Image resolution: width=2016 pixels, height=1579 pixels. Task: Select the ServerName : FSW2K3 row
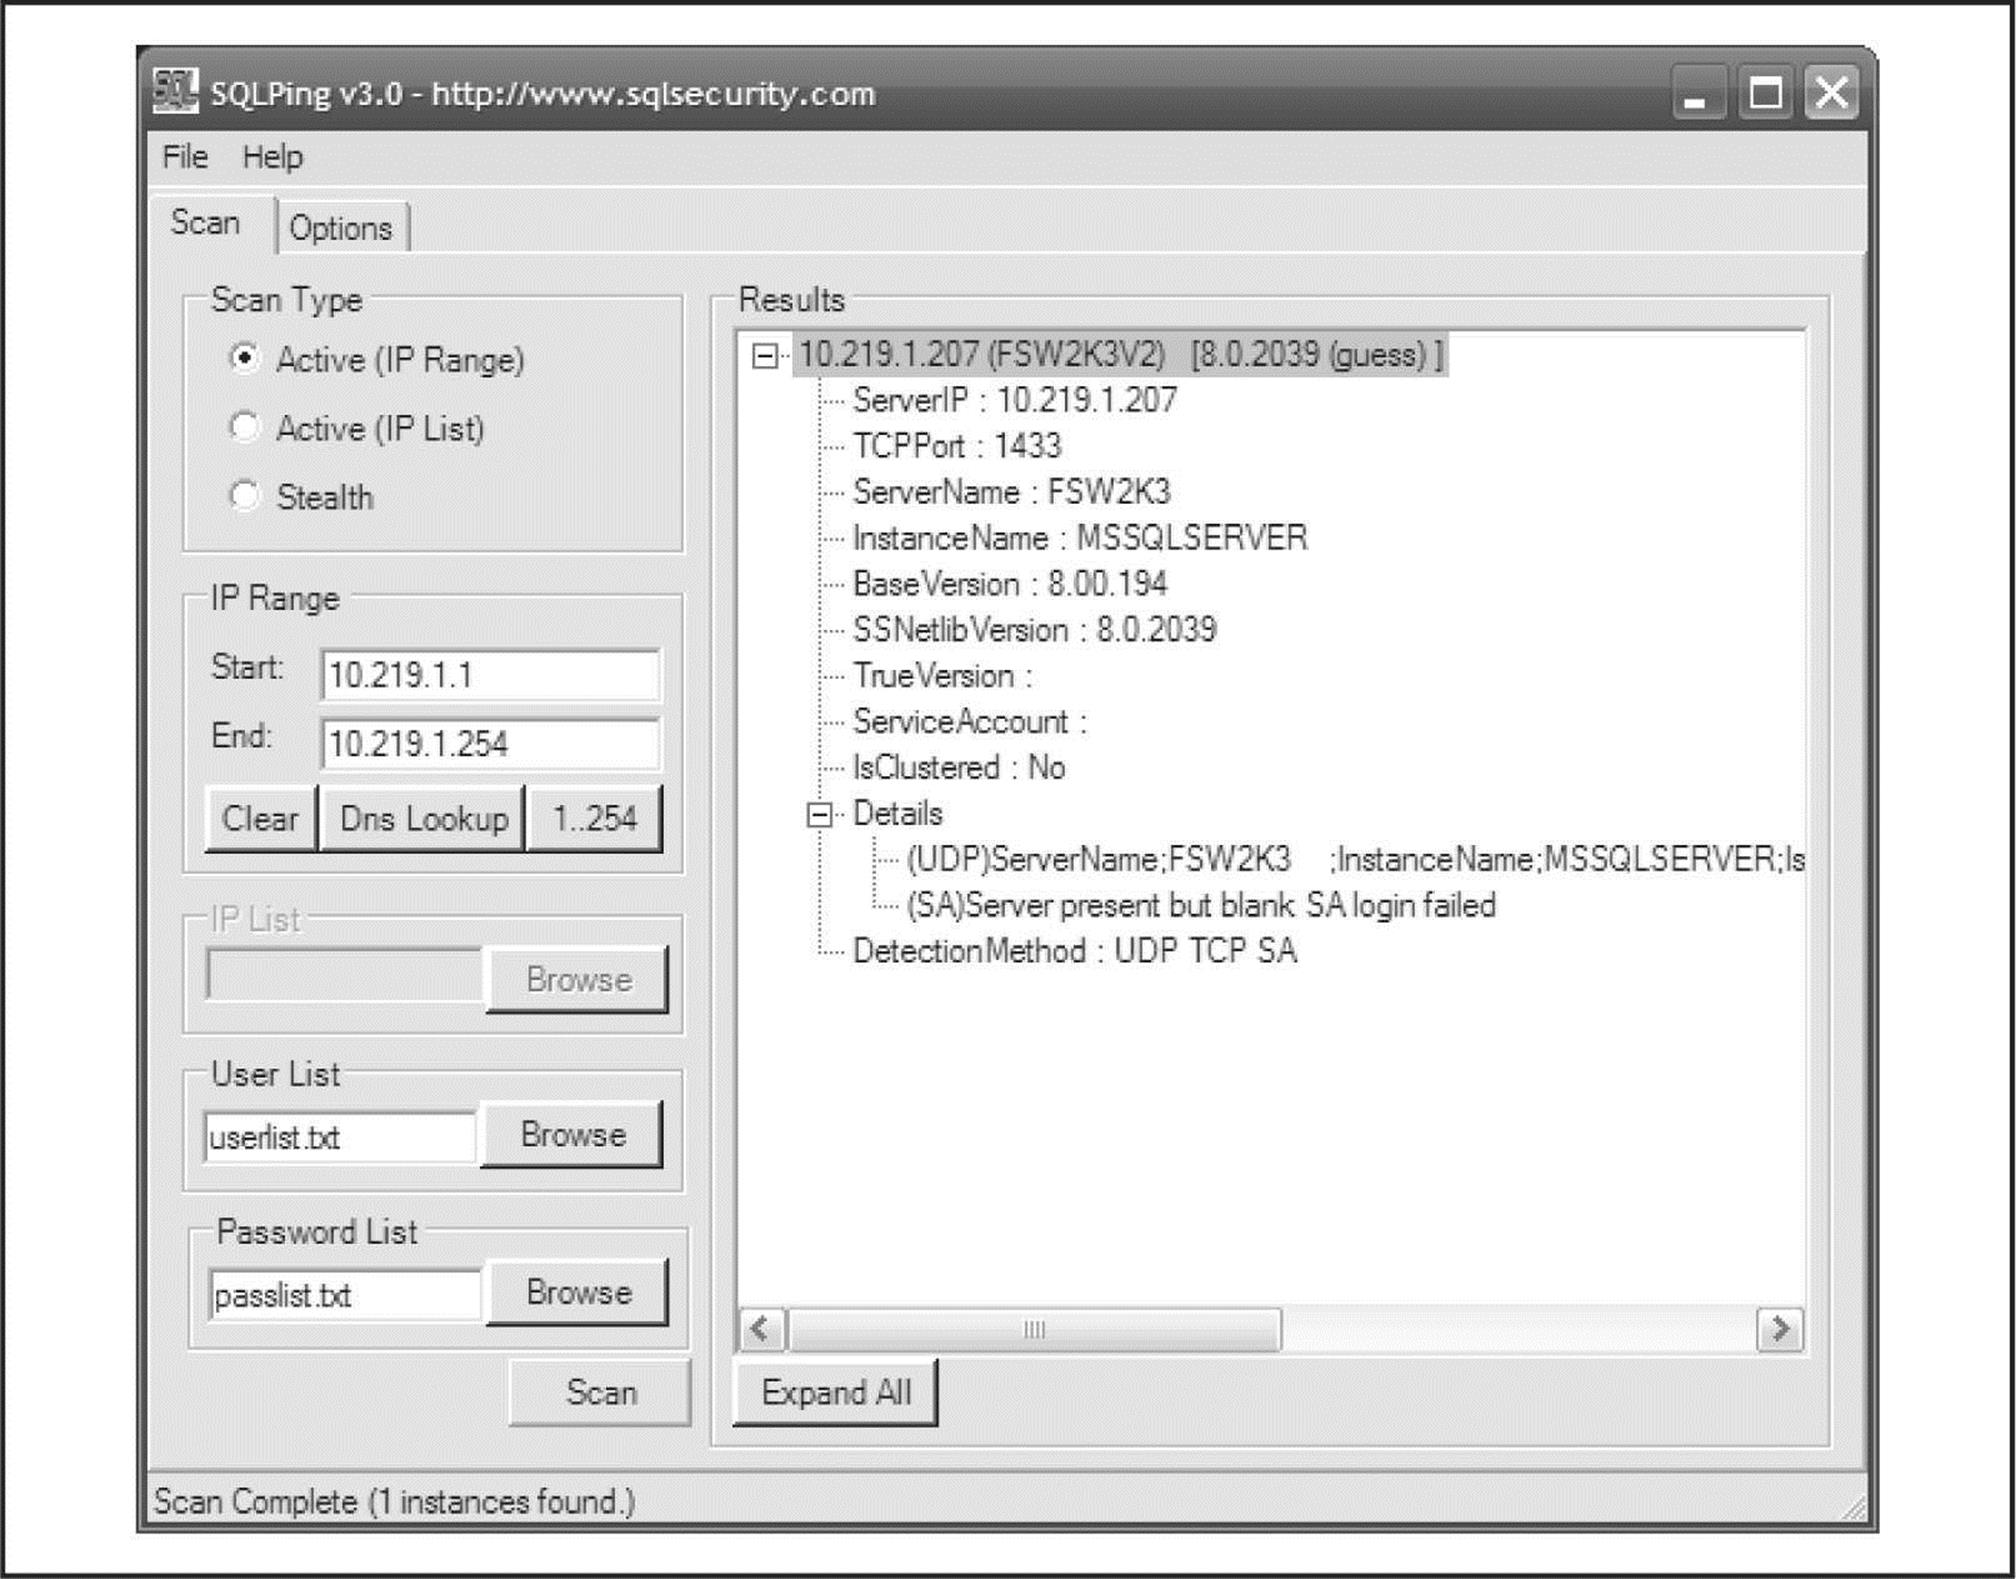click(1011, 492)
